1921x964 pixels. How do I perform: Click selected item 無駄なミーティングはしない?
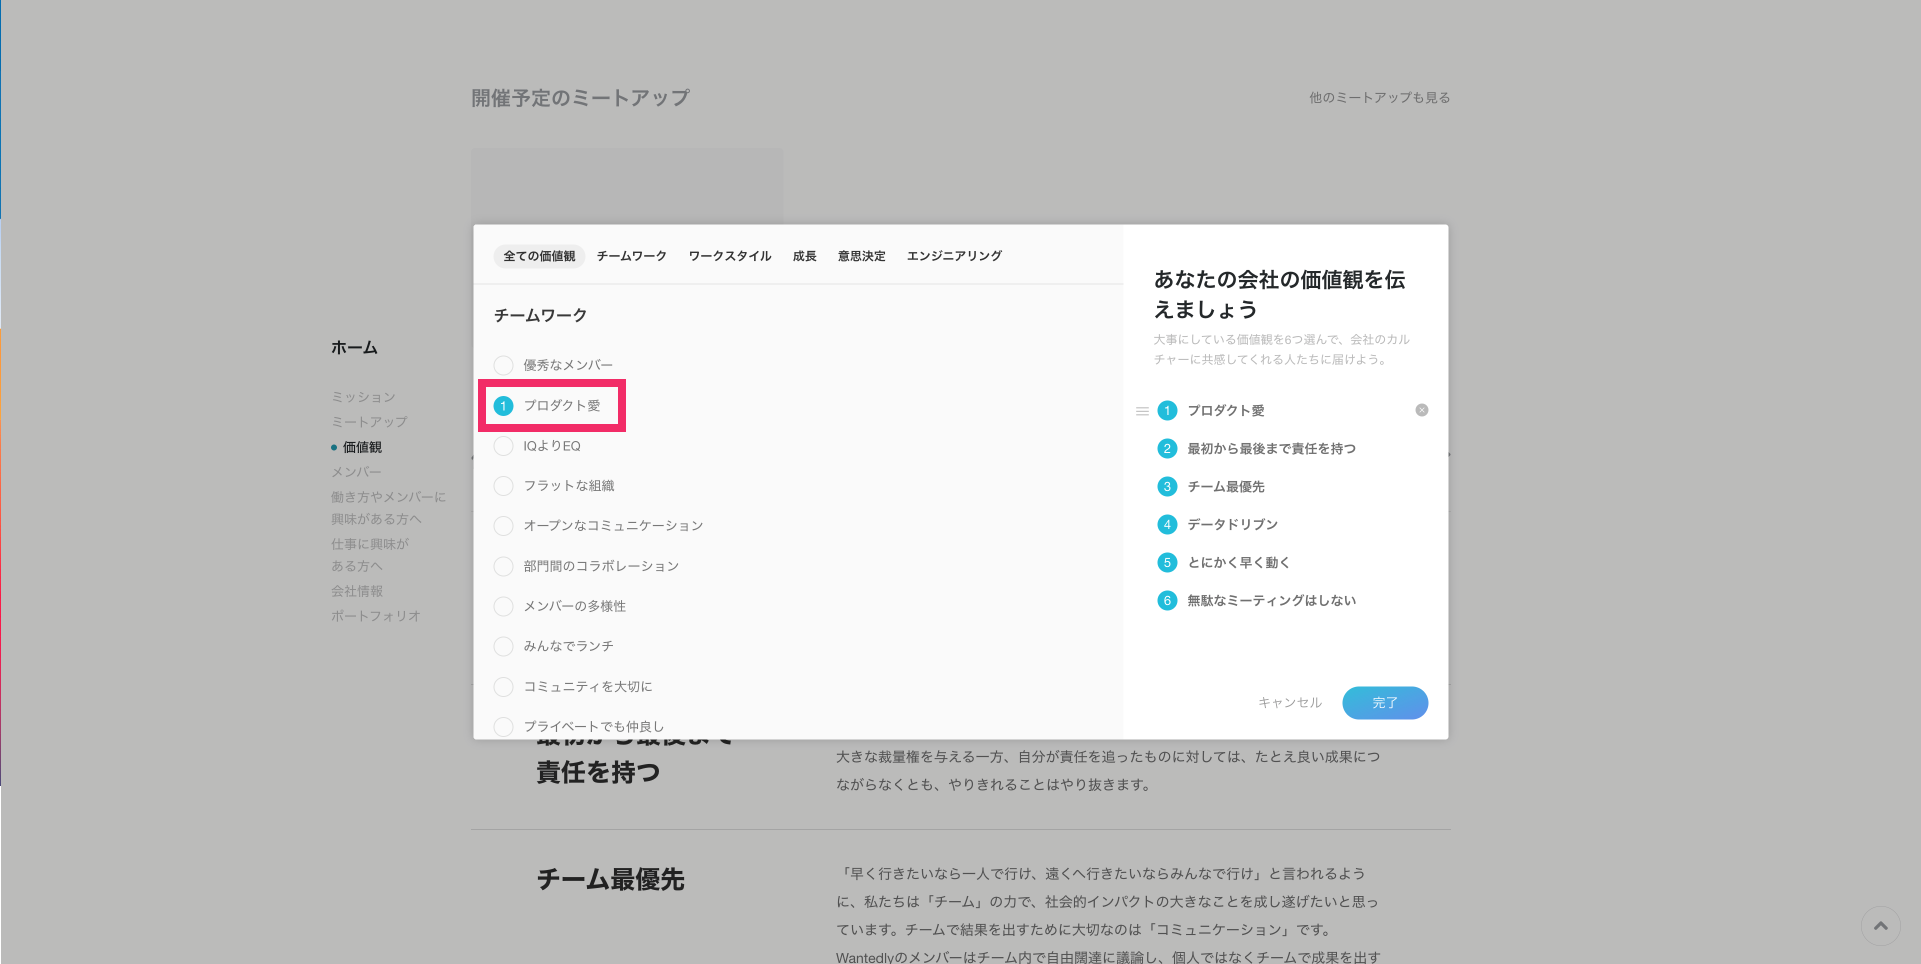(x=1271, y=601)
